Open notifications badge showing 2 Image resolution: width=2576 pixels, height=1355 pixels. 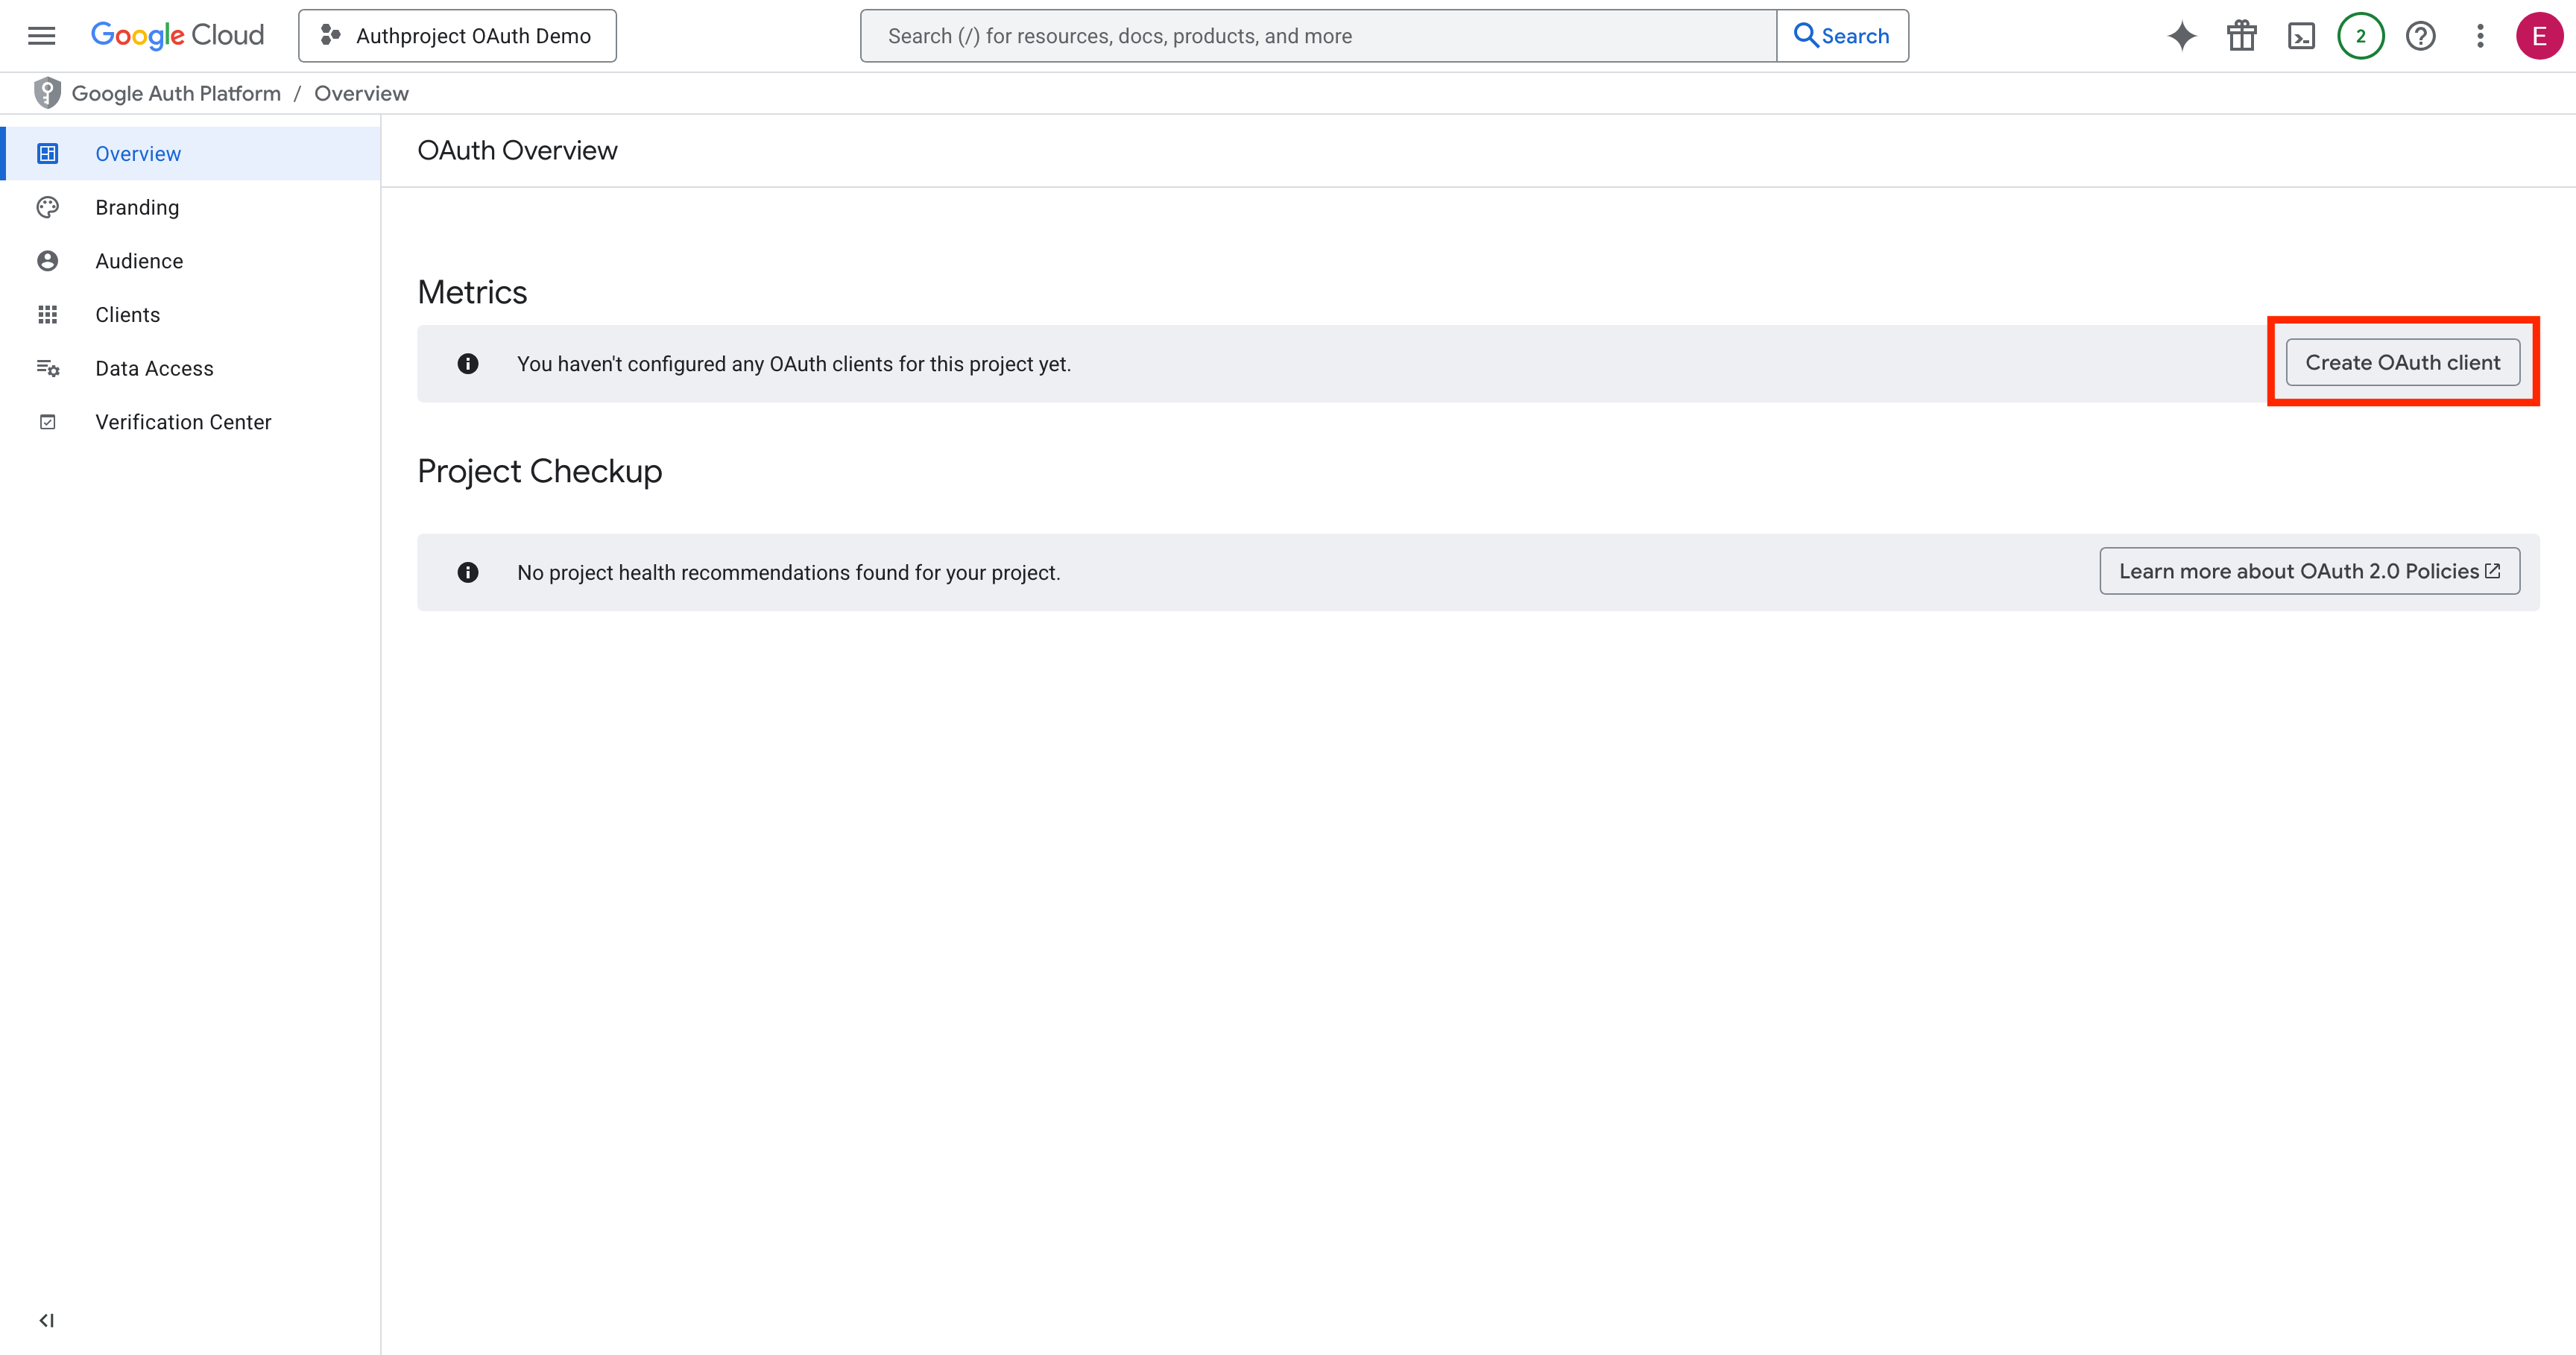click(2361, 36)
